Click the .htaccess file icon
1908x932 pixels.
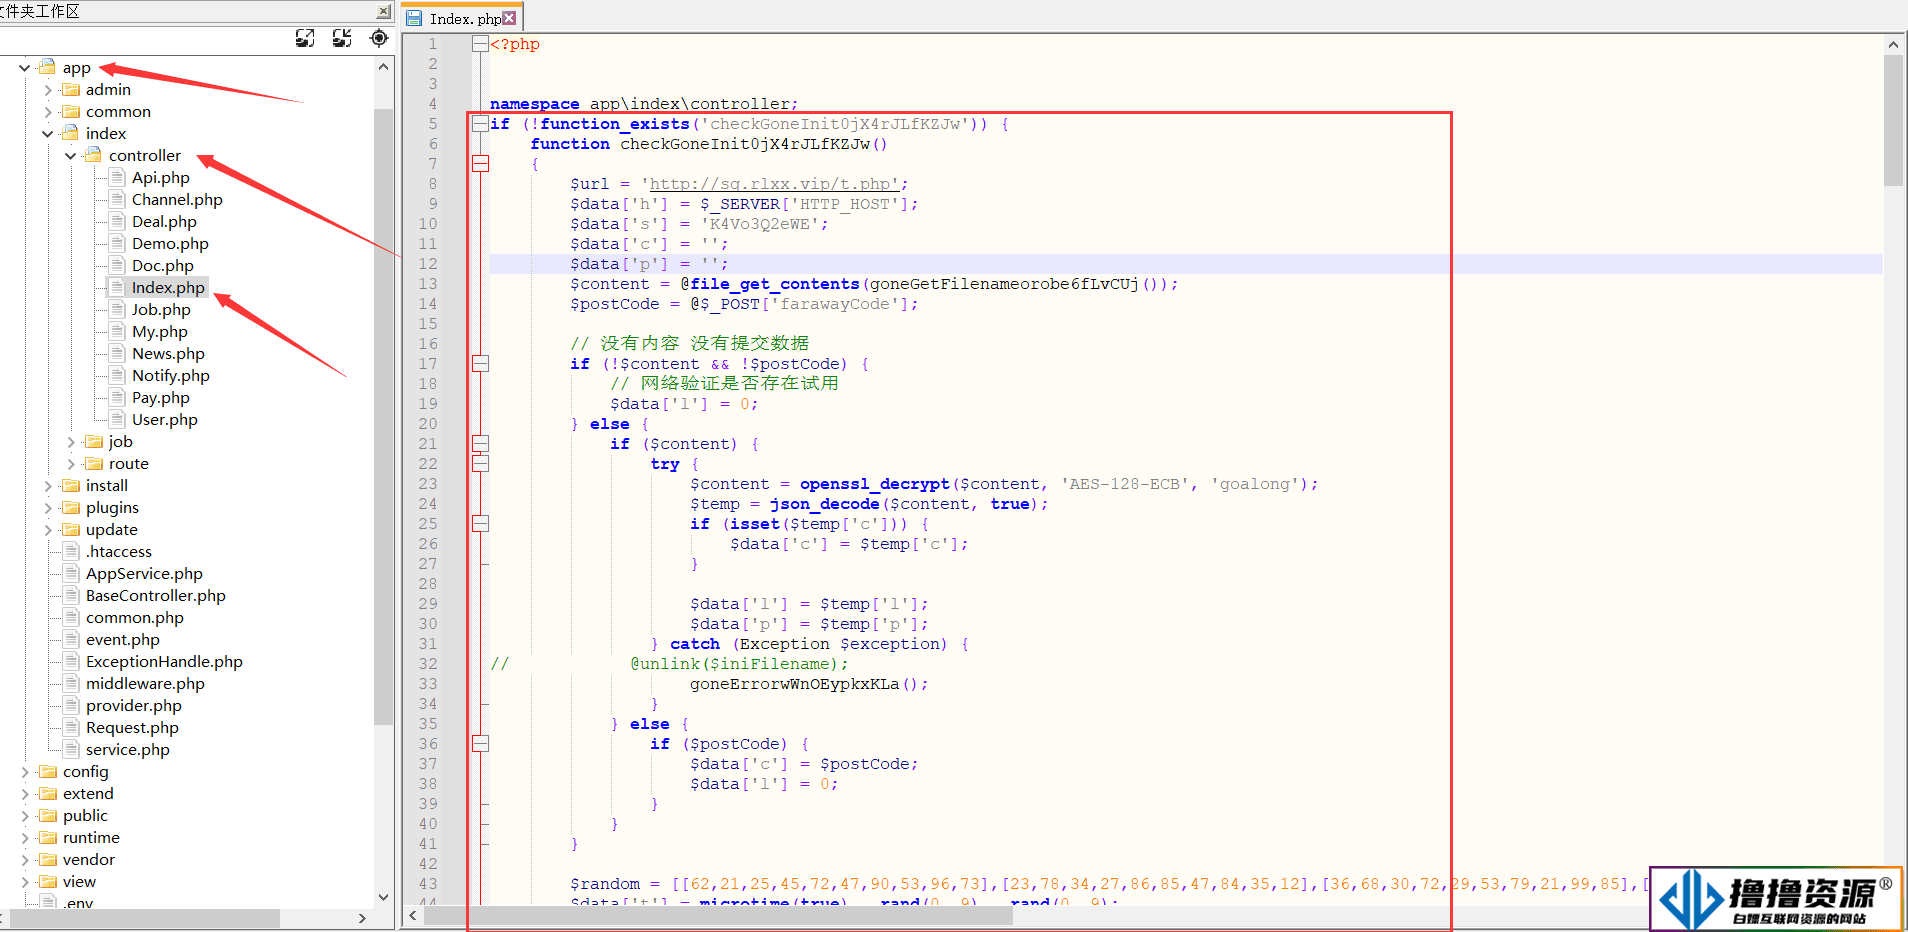click(x=71, y=551)
